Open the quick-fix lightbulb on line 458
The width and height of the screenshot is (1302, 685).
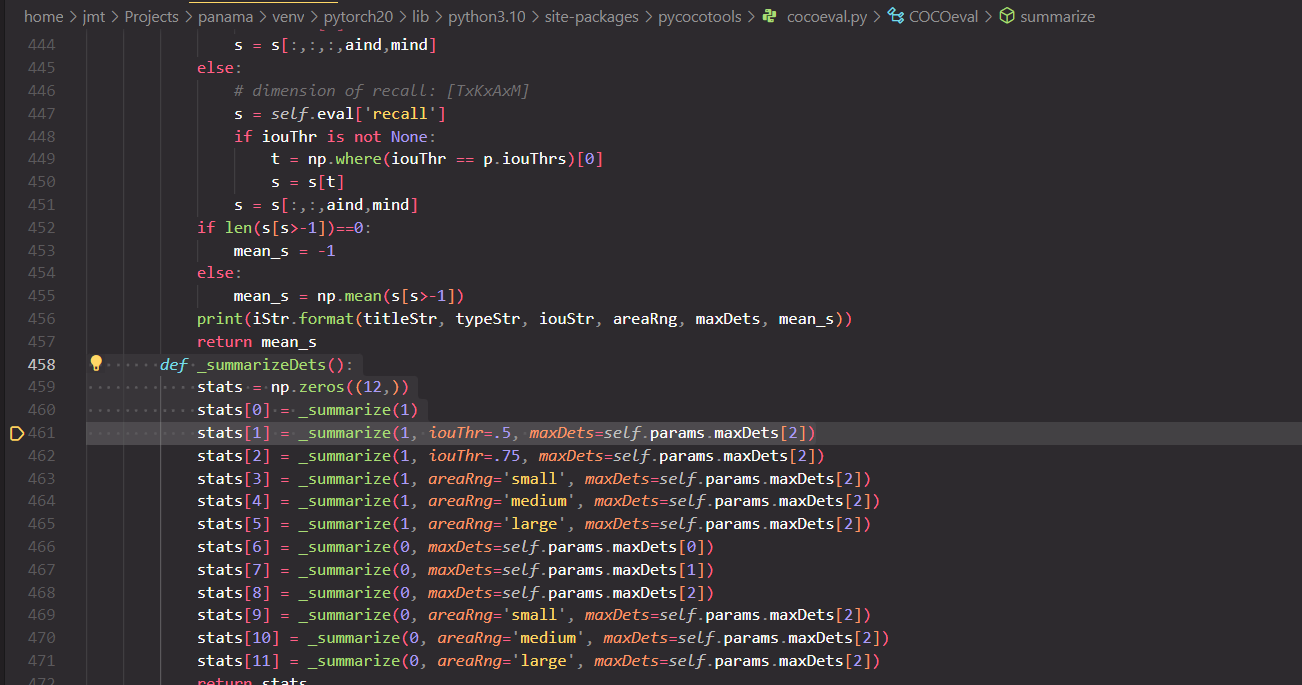pyautogui.click(x=95, y=364)
